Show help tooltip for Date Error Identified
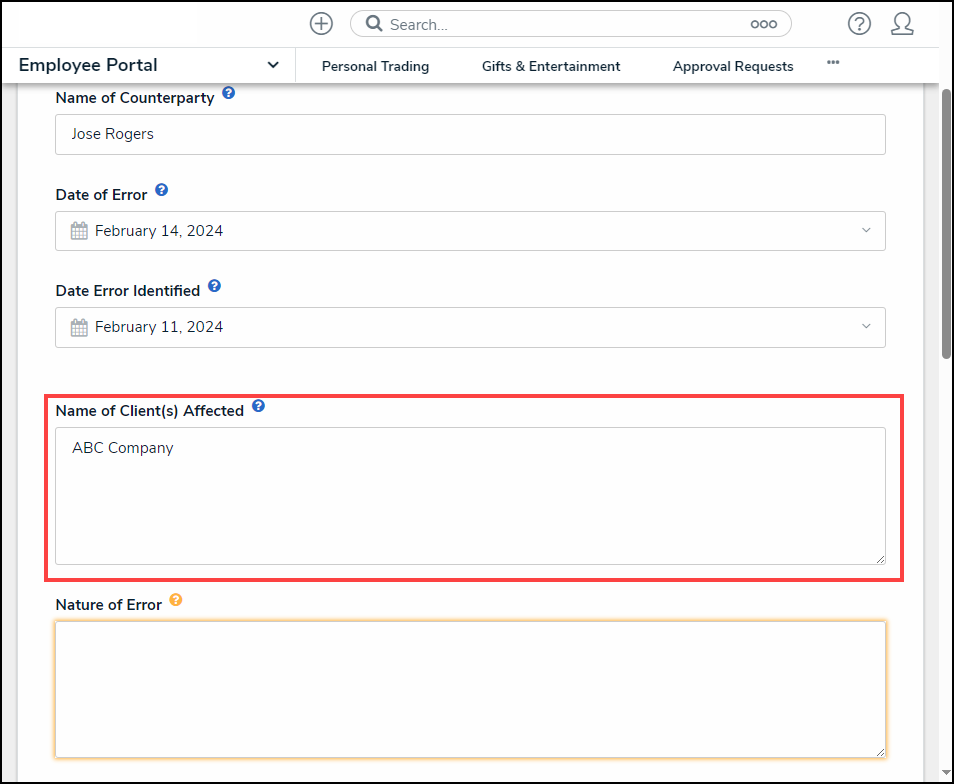The image size is (954, 784). pyautogui.click(x=214, y=286)
